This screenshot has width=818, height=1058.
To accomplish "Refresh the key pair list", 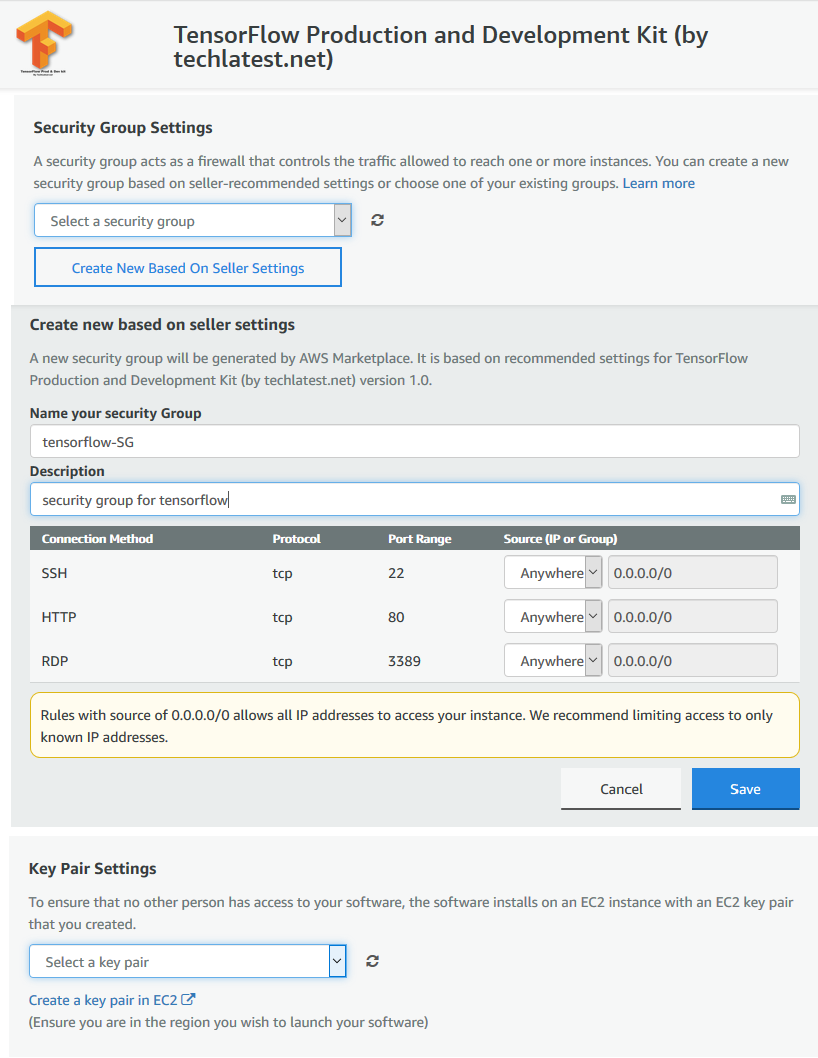I will point(372,961).
